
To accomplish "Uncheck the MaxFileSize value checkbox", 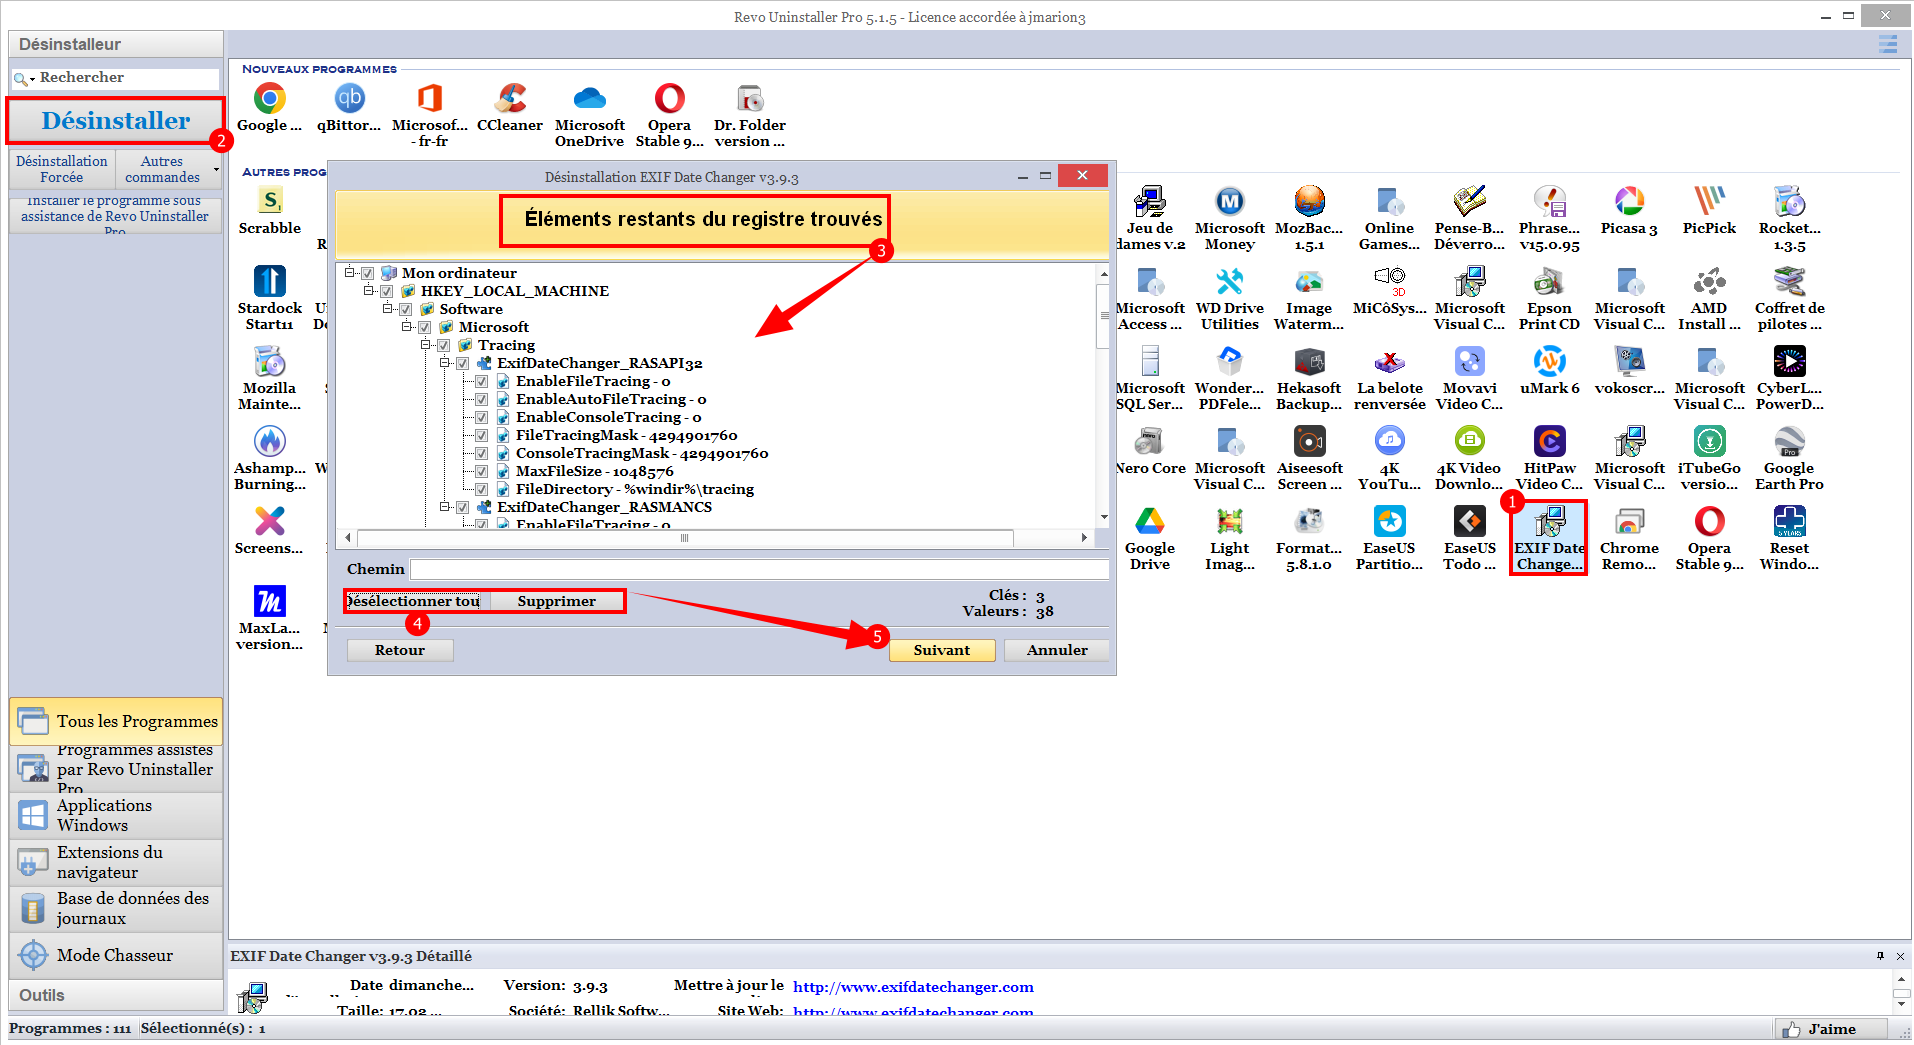I will click(x=482, y=471).
